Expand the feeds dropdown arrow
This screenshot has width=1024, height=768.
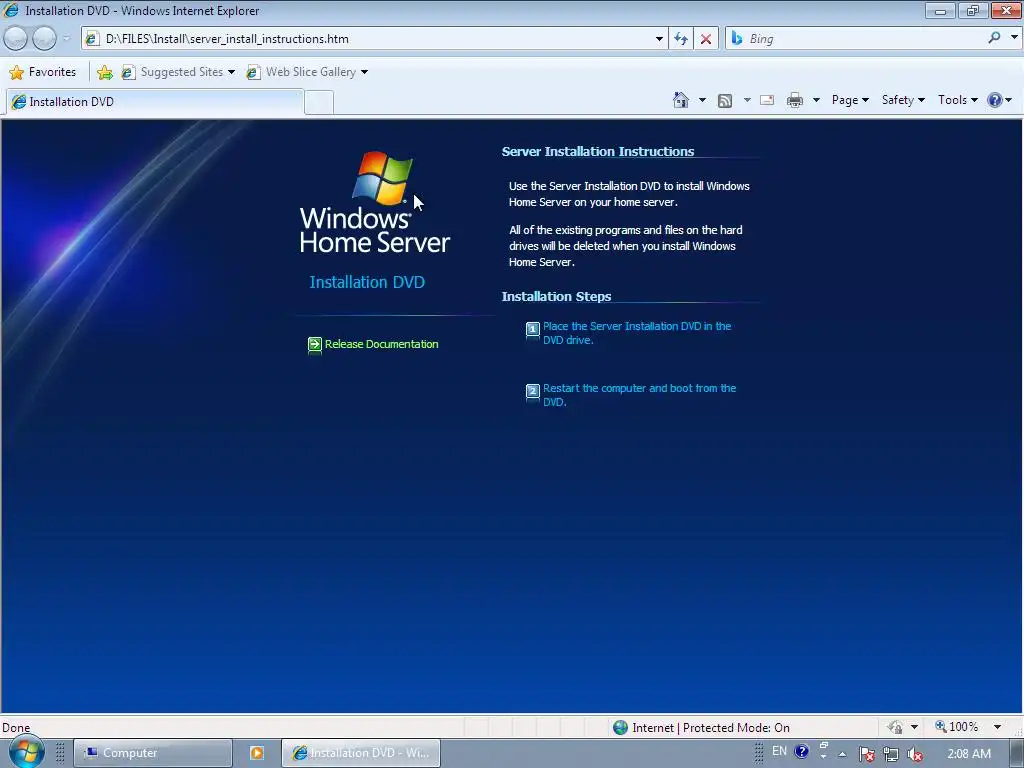[747, 100]
